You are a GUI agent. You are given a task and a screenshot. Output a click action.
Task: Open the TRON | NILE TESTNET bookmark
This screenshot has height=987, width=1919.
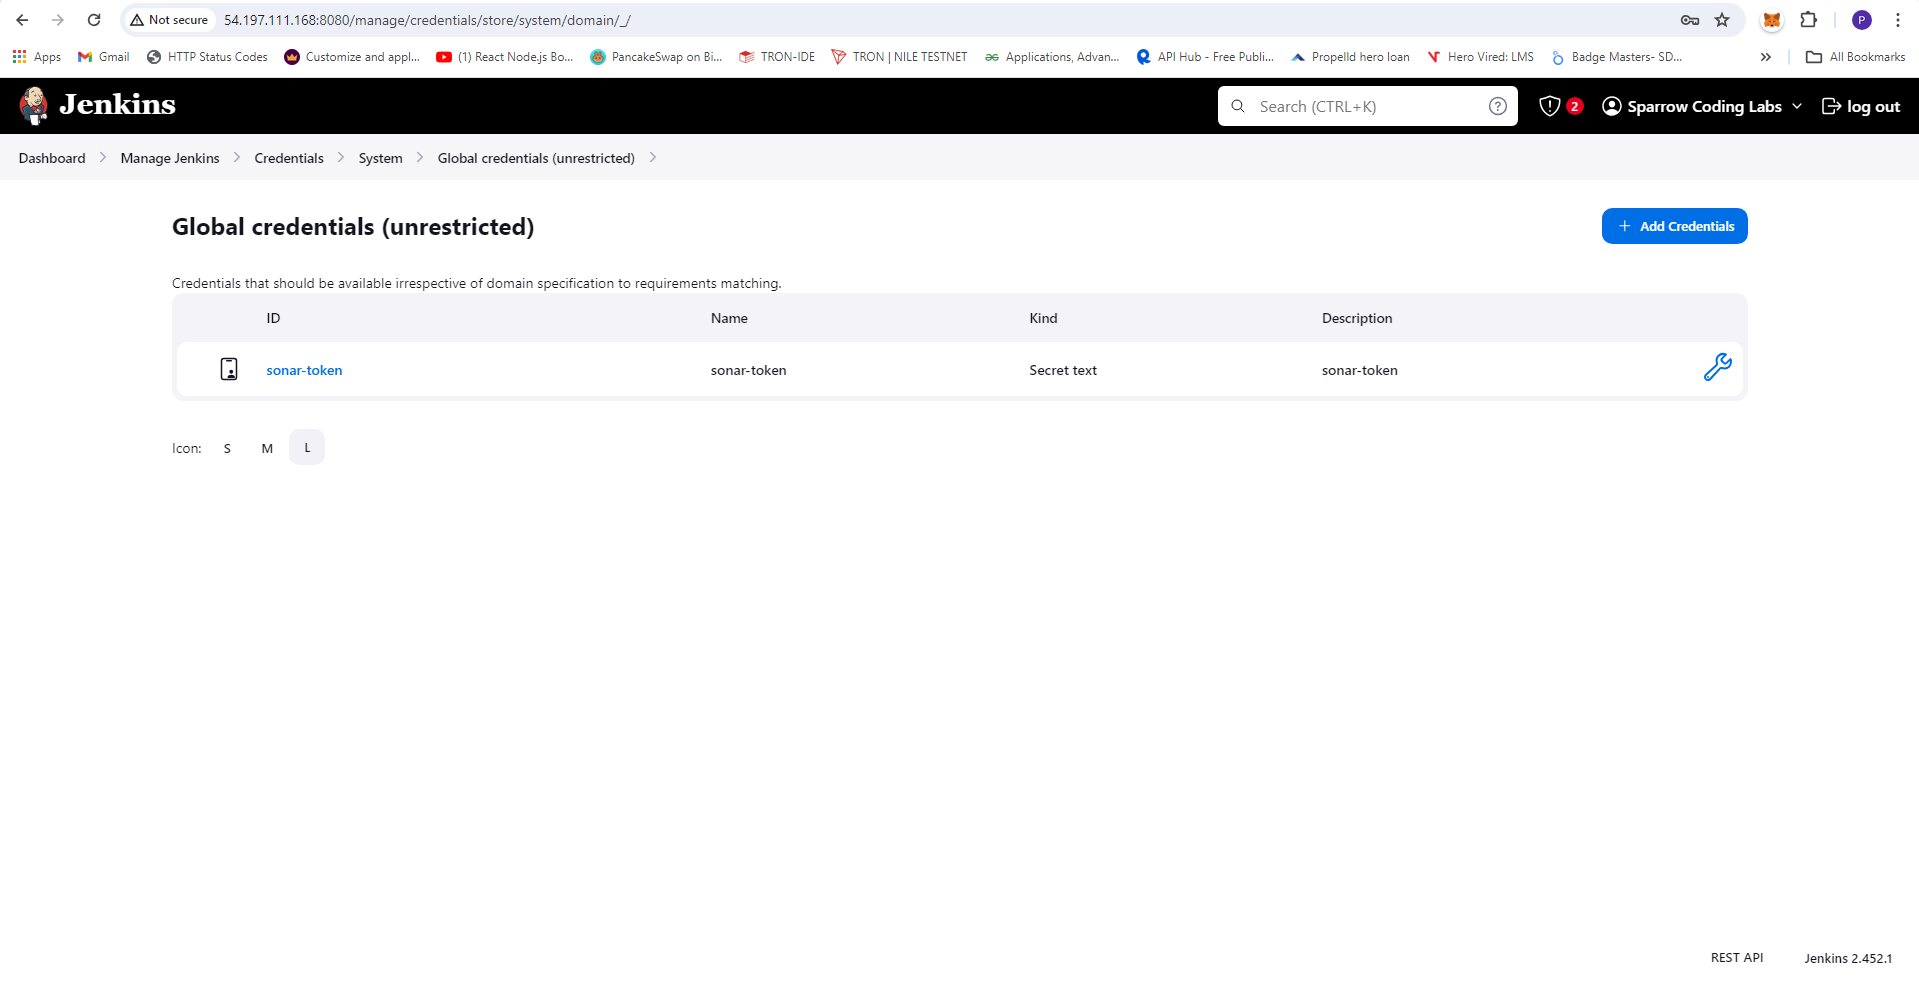coord(899,57)
